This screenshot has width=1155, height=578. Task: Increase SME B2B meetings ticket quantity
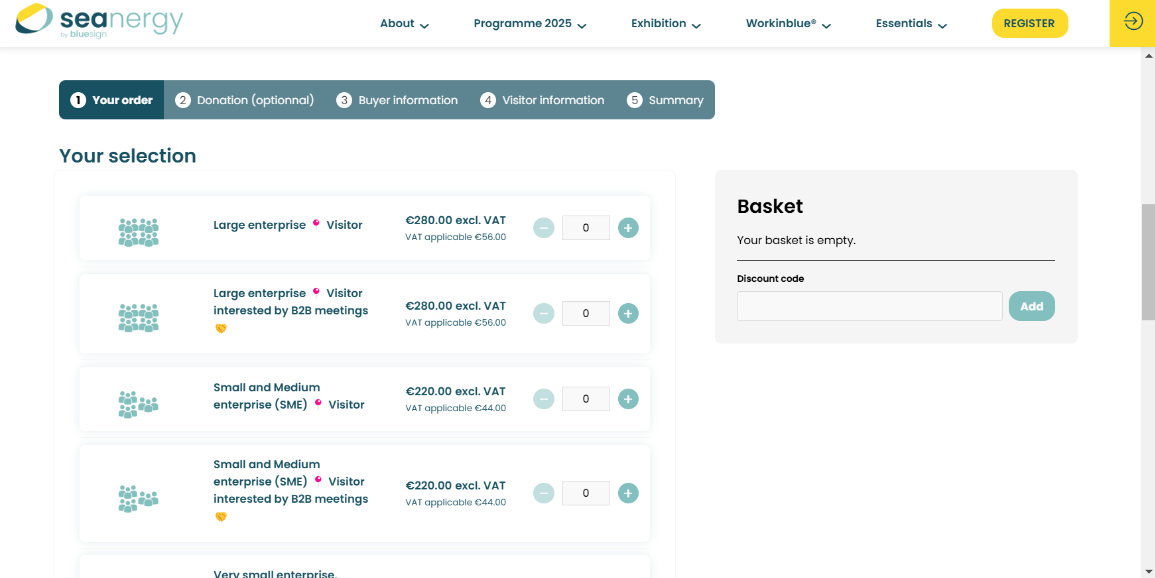(628, 493)
